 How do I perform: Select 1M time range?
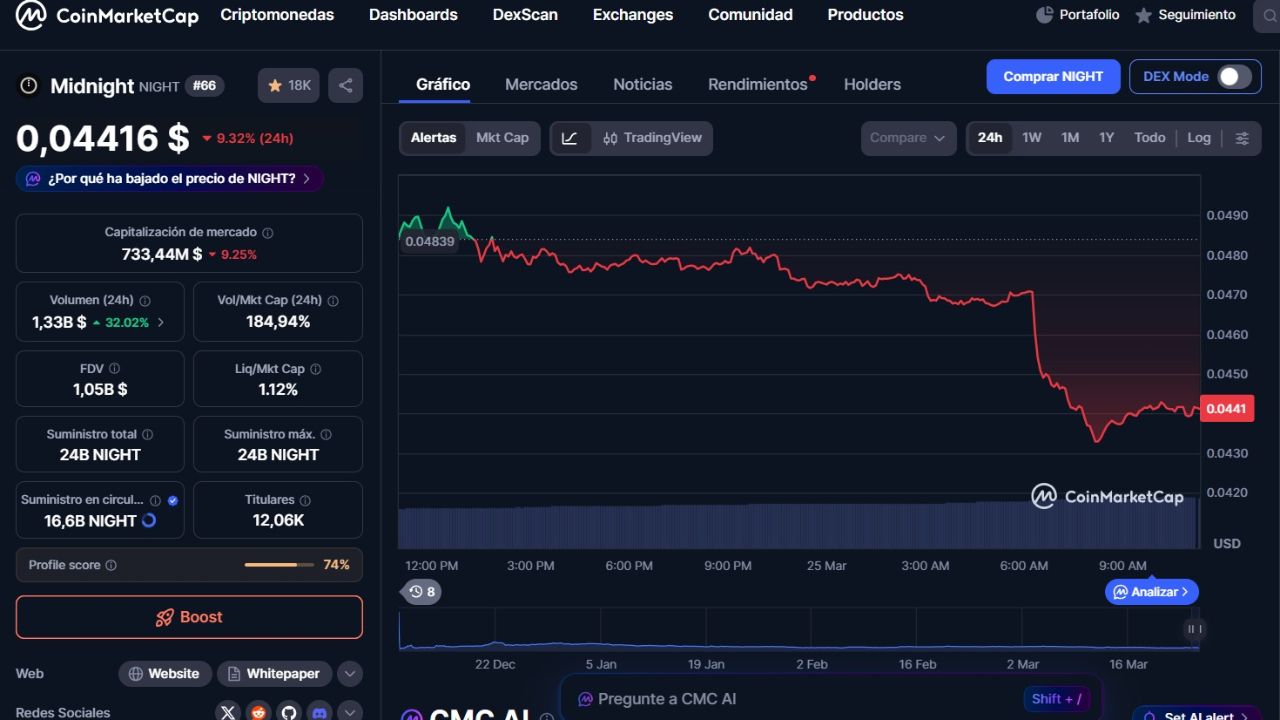coord(1070,138)
